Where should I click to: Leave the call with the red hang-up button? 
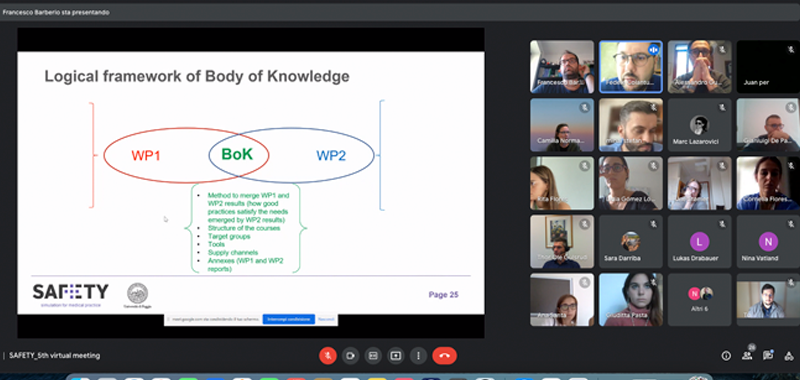click(444, 356)
